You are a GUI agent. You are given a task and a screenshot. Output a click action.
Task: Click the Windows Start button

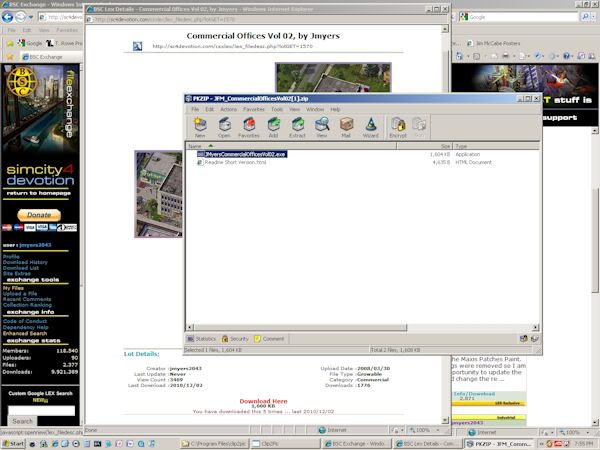(13, 444)
